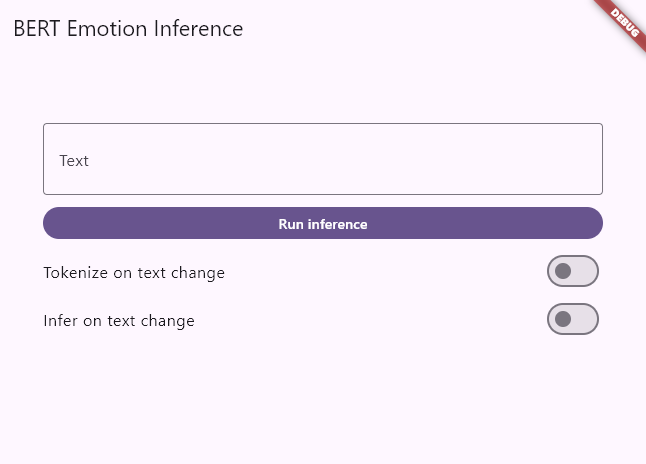Click Tokenize switch track right of its thumb

[585, 271]
